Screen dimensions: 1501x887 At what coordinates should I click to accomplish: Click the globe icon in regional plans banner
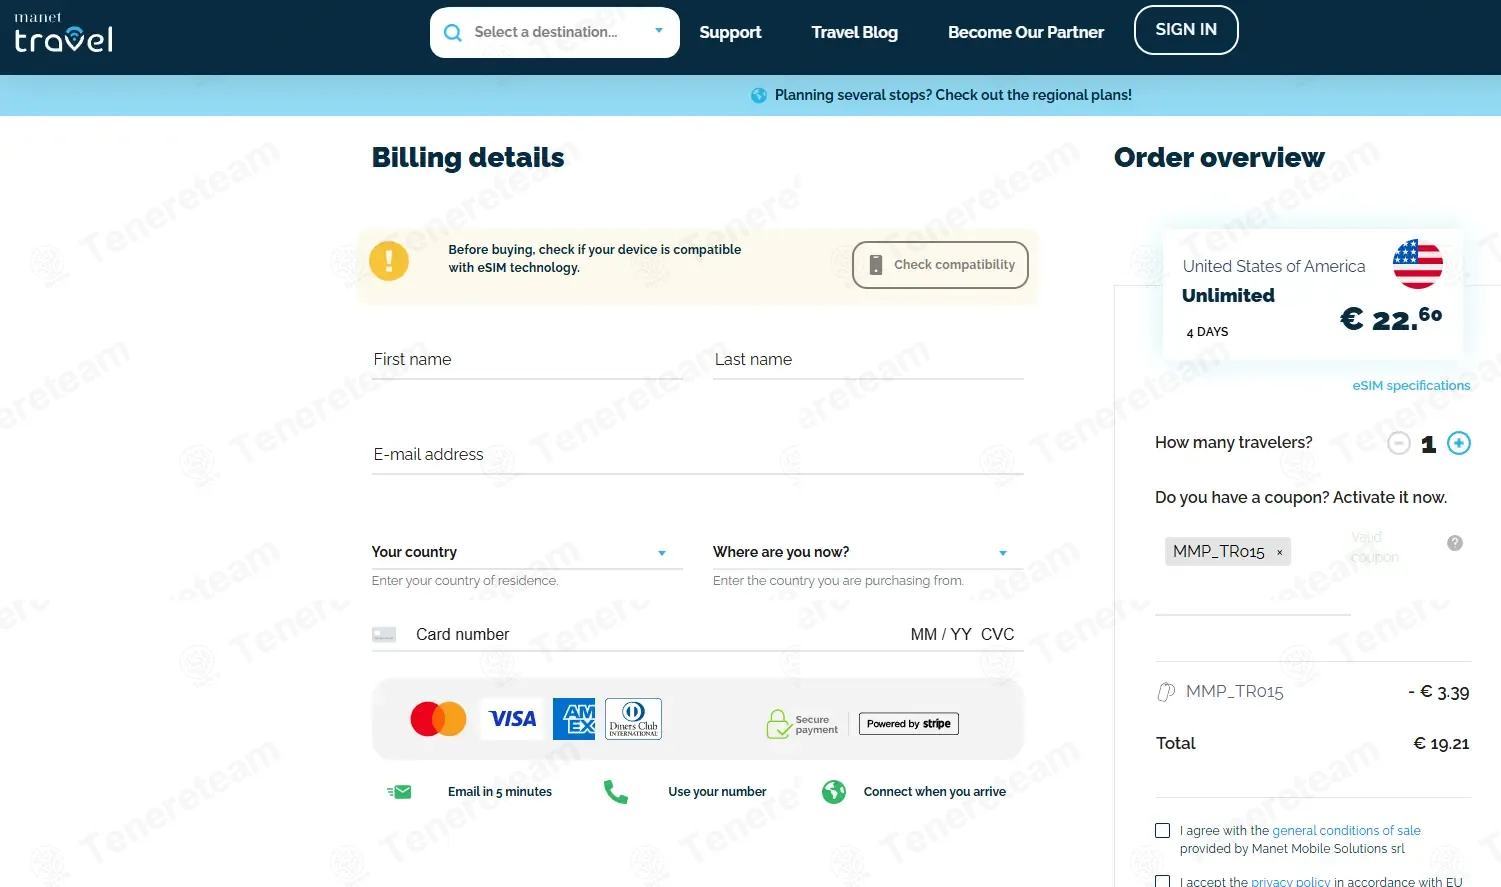tap(759, 95)
